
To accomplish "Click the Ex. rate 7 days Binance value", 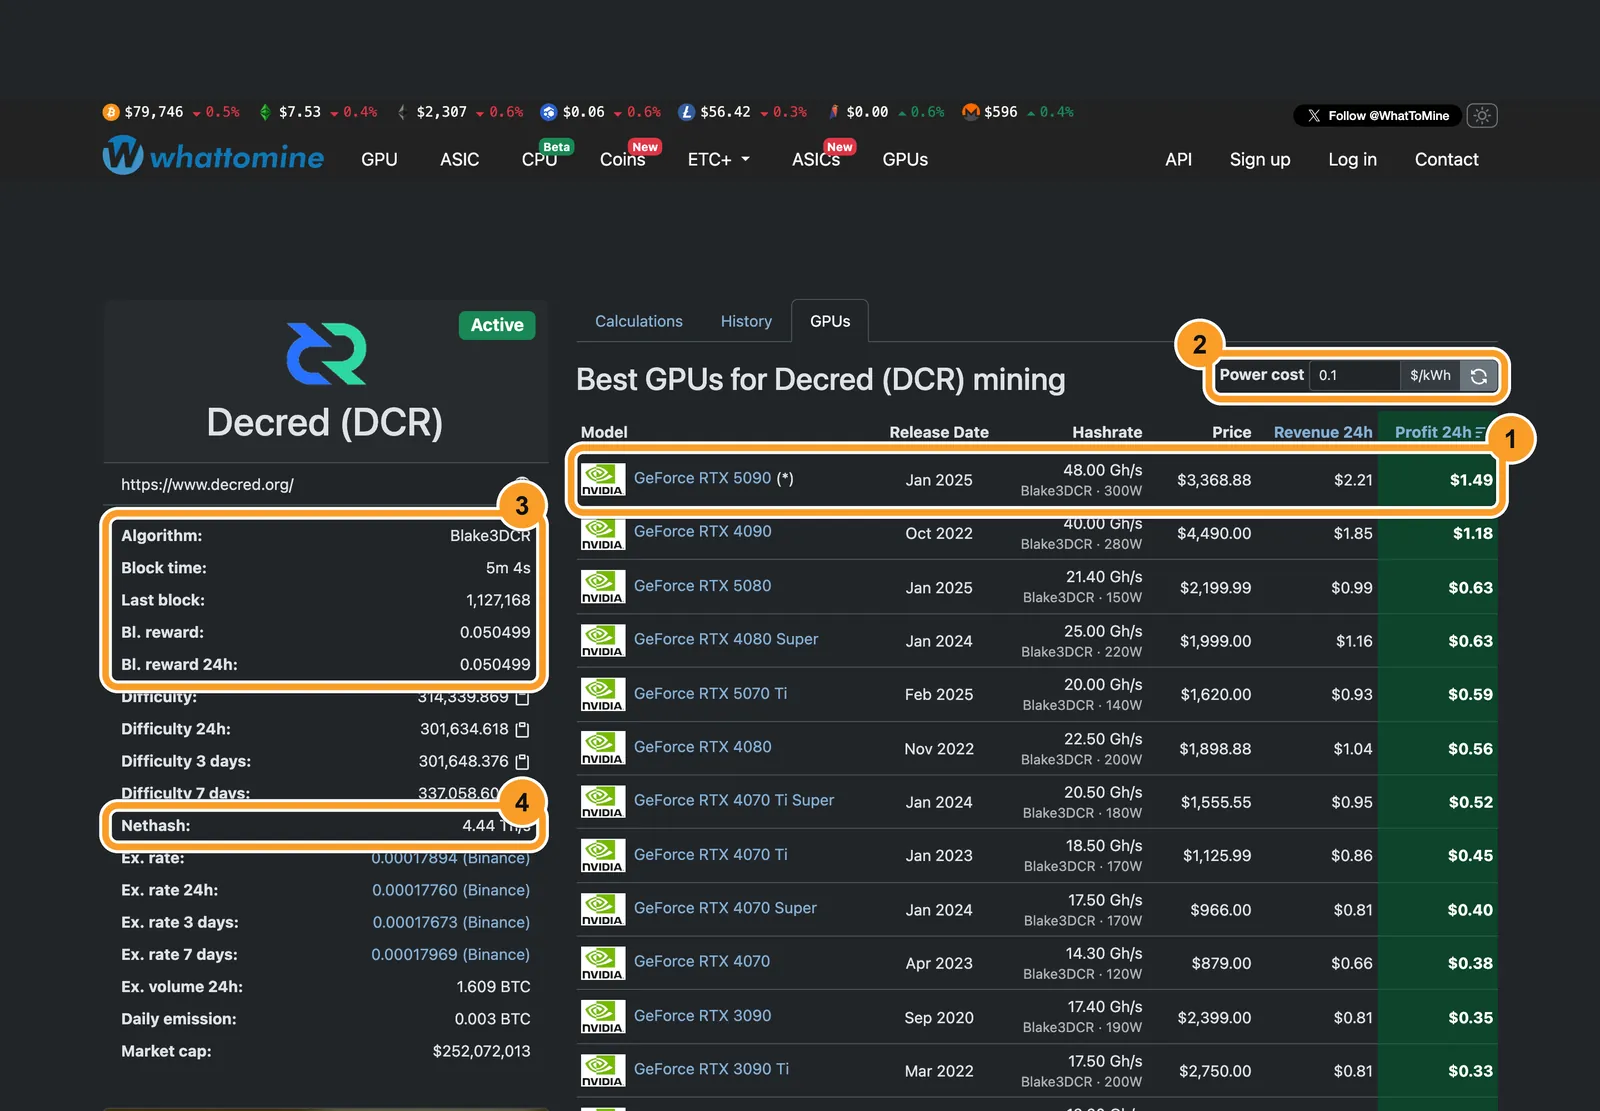I will (451, 955).
